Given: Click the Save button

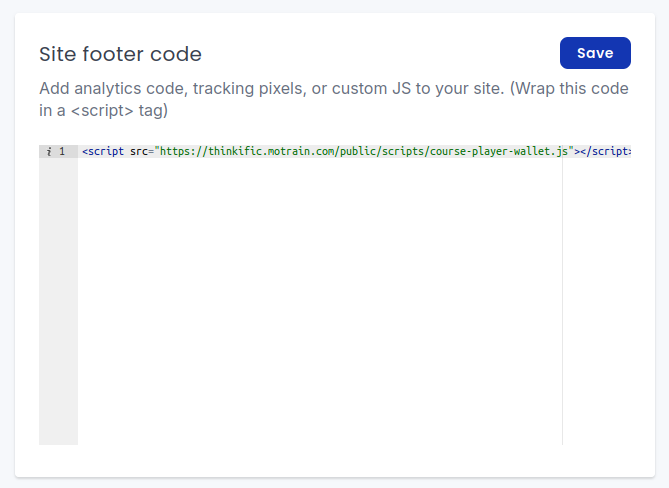Looking at the screenshot, I should (595, 53).
